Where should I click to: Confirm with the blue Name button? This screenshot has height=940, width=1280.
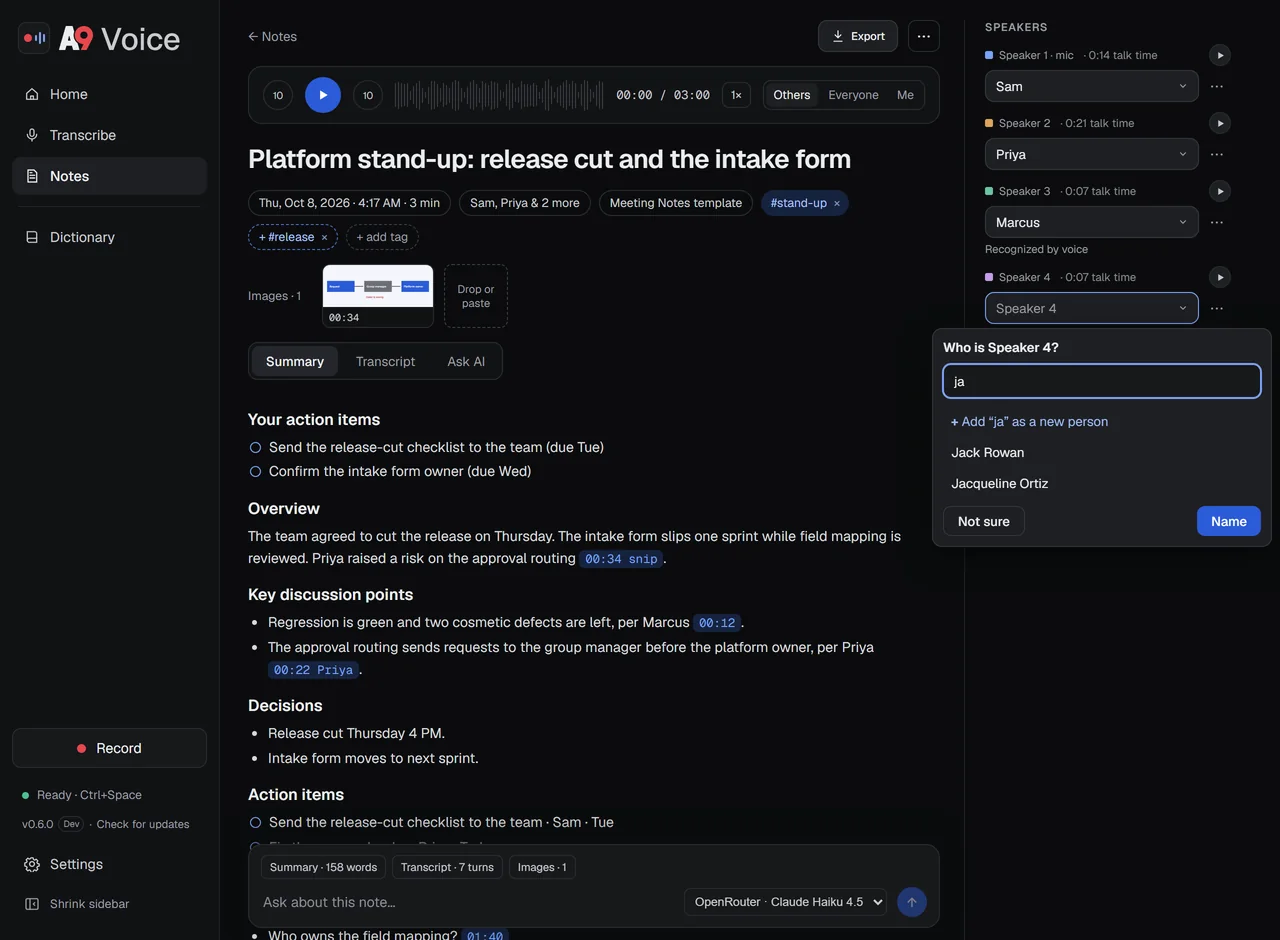pyautogui.click(x=1228, y=521)
